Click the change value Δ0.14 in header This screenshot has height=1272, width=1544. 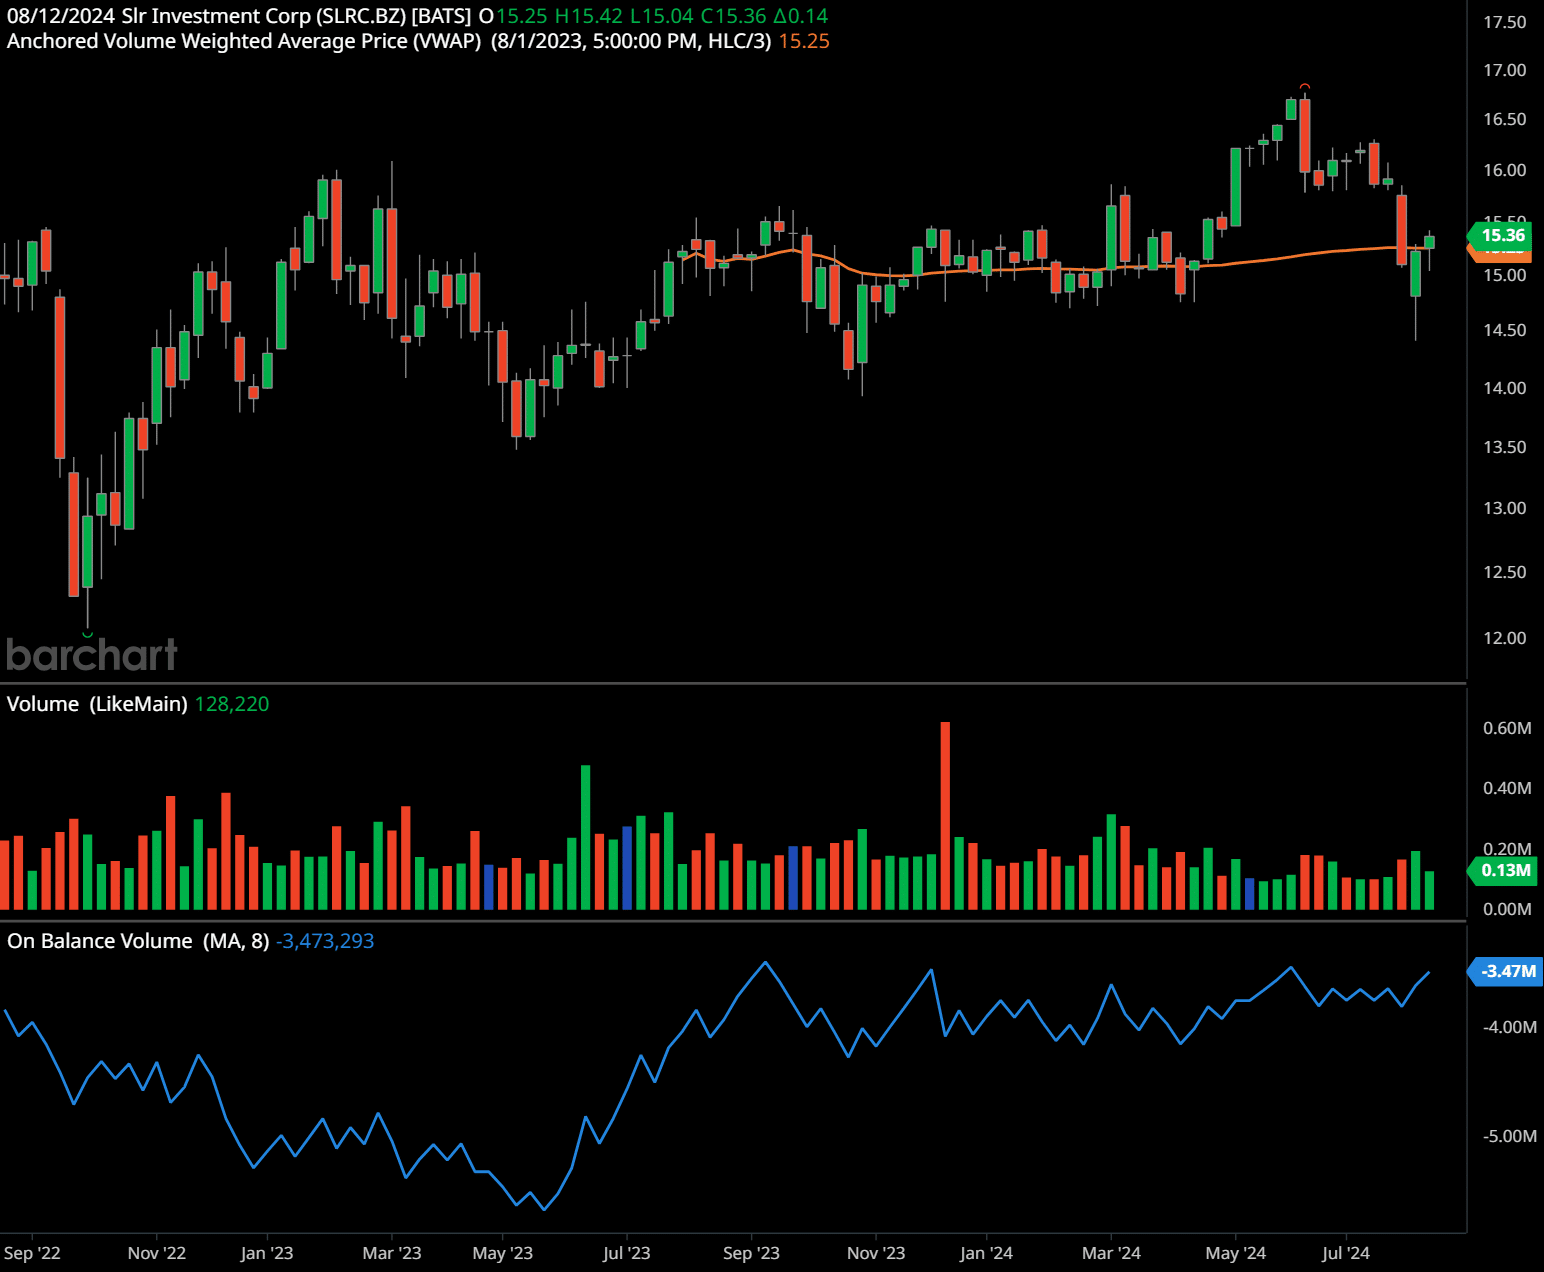coord(801,16)
